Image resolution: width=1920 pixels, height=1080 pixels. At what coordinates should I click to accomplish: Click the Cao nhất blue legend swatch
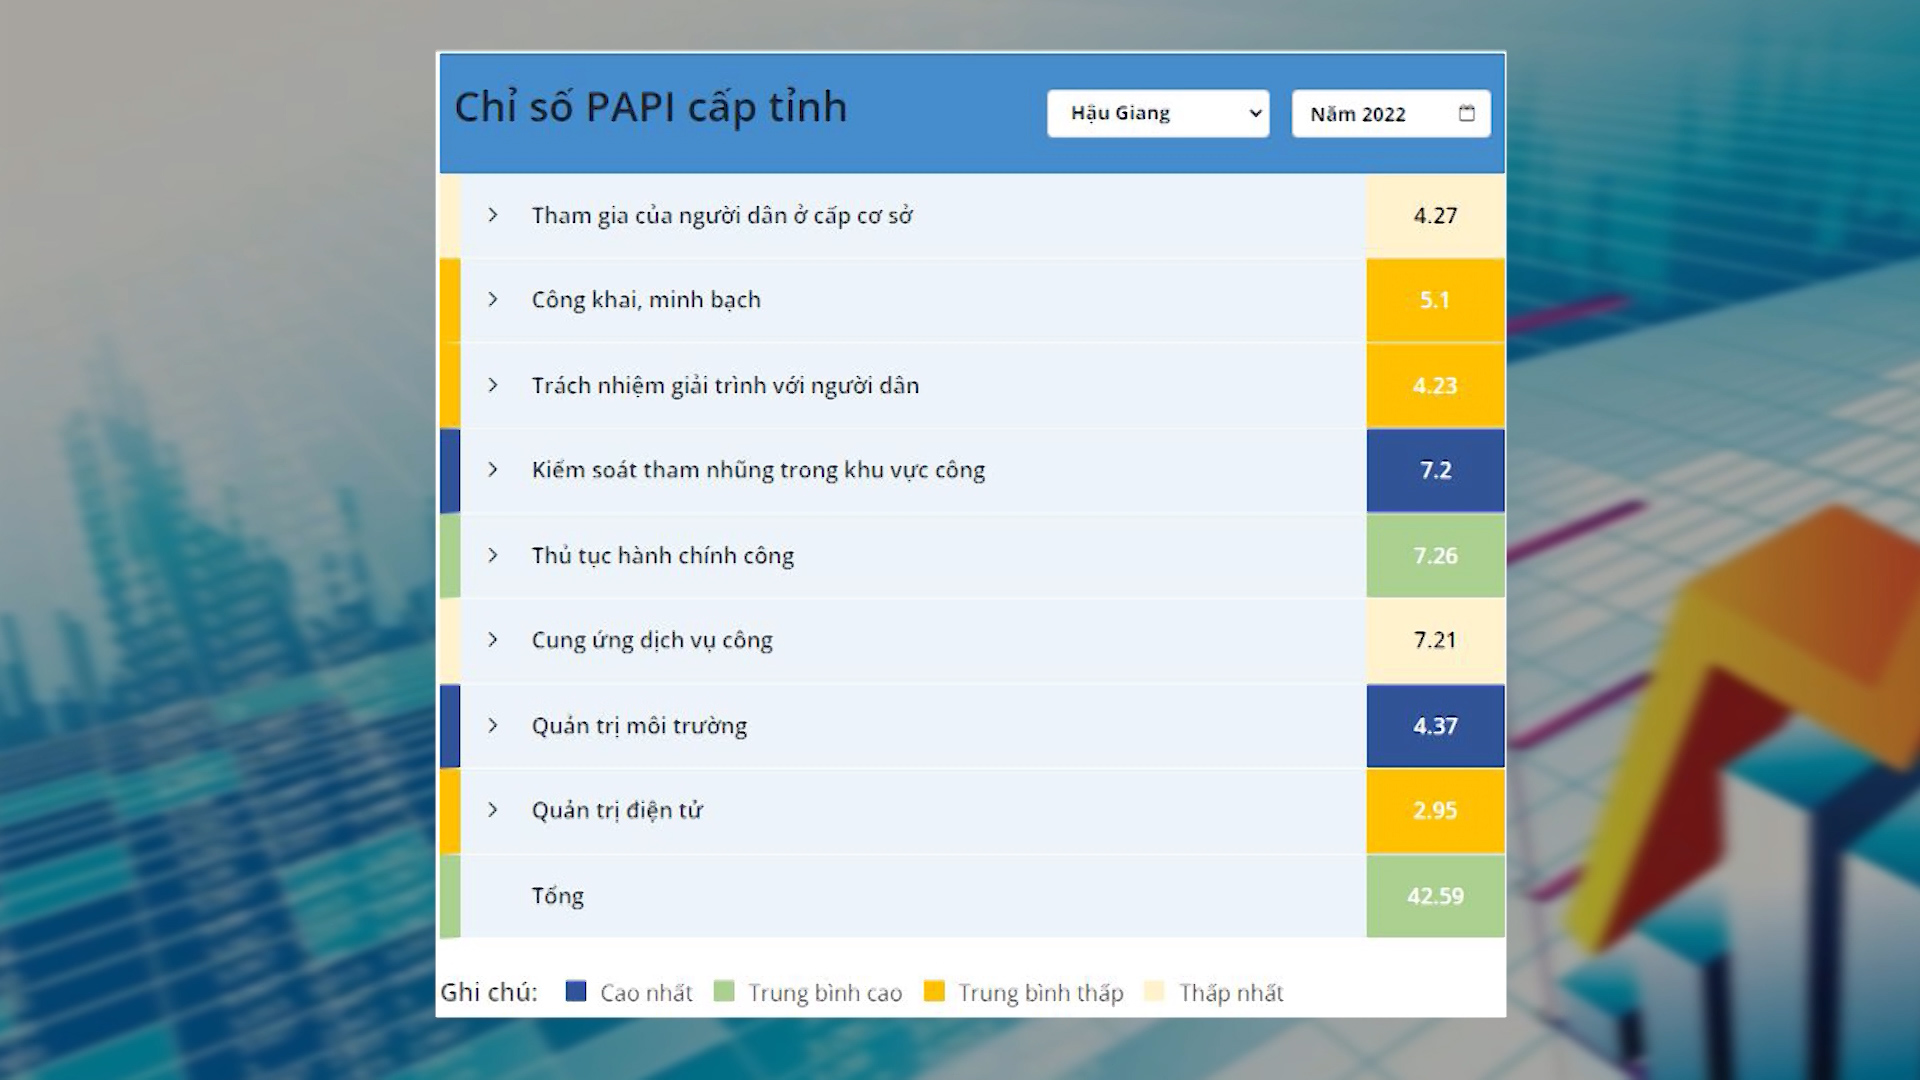[x=575, y=991]
